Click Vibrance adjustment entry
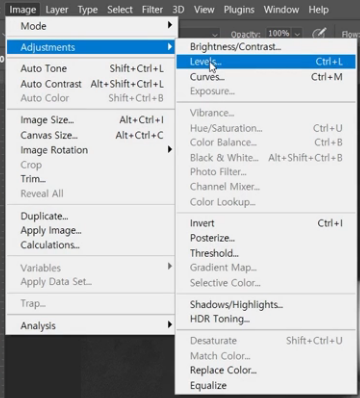Image resolution: width=360 pixels, height=398 pixels. 266,113
